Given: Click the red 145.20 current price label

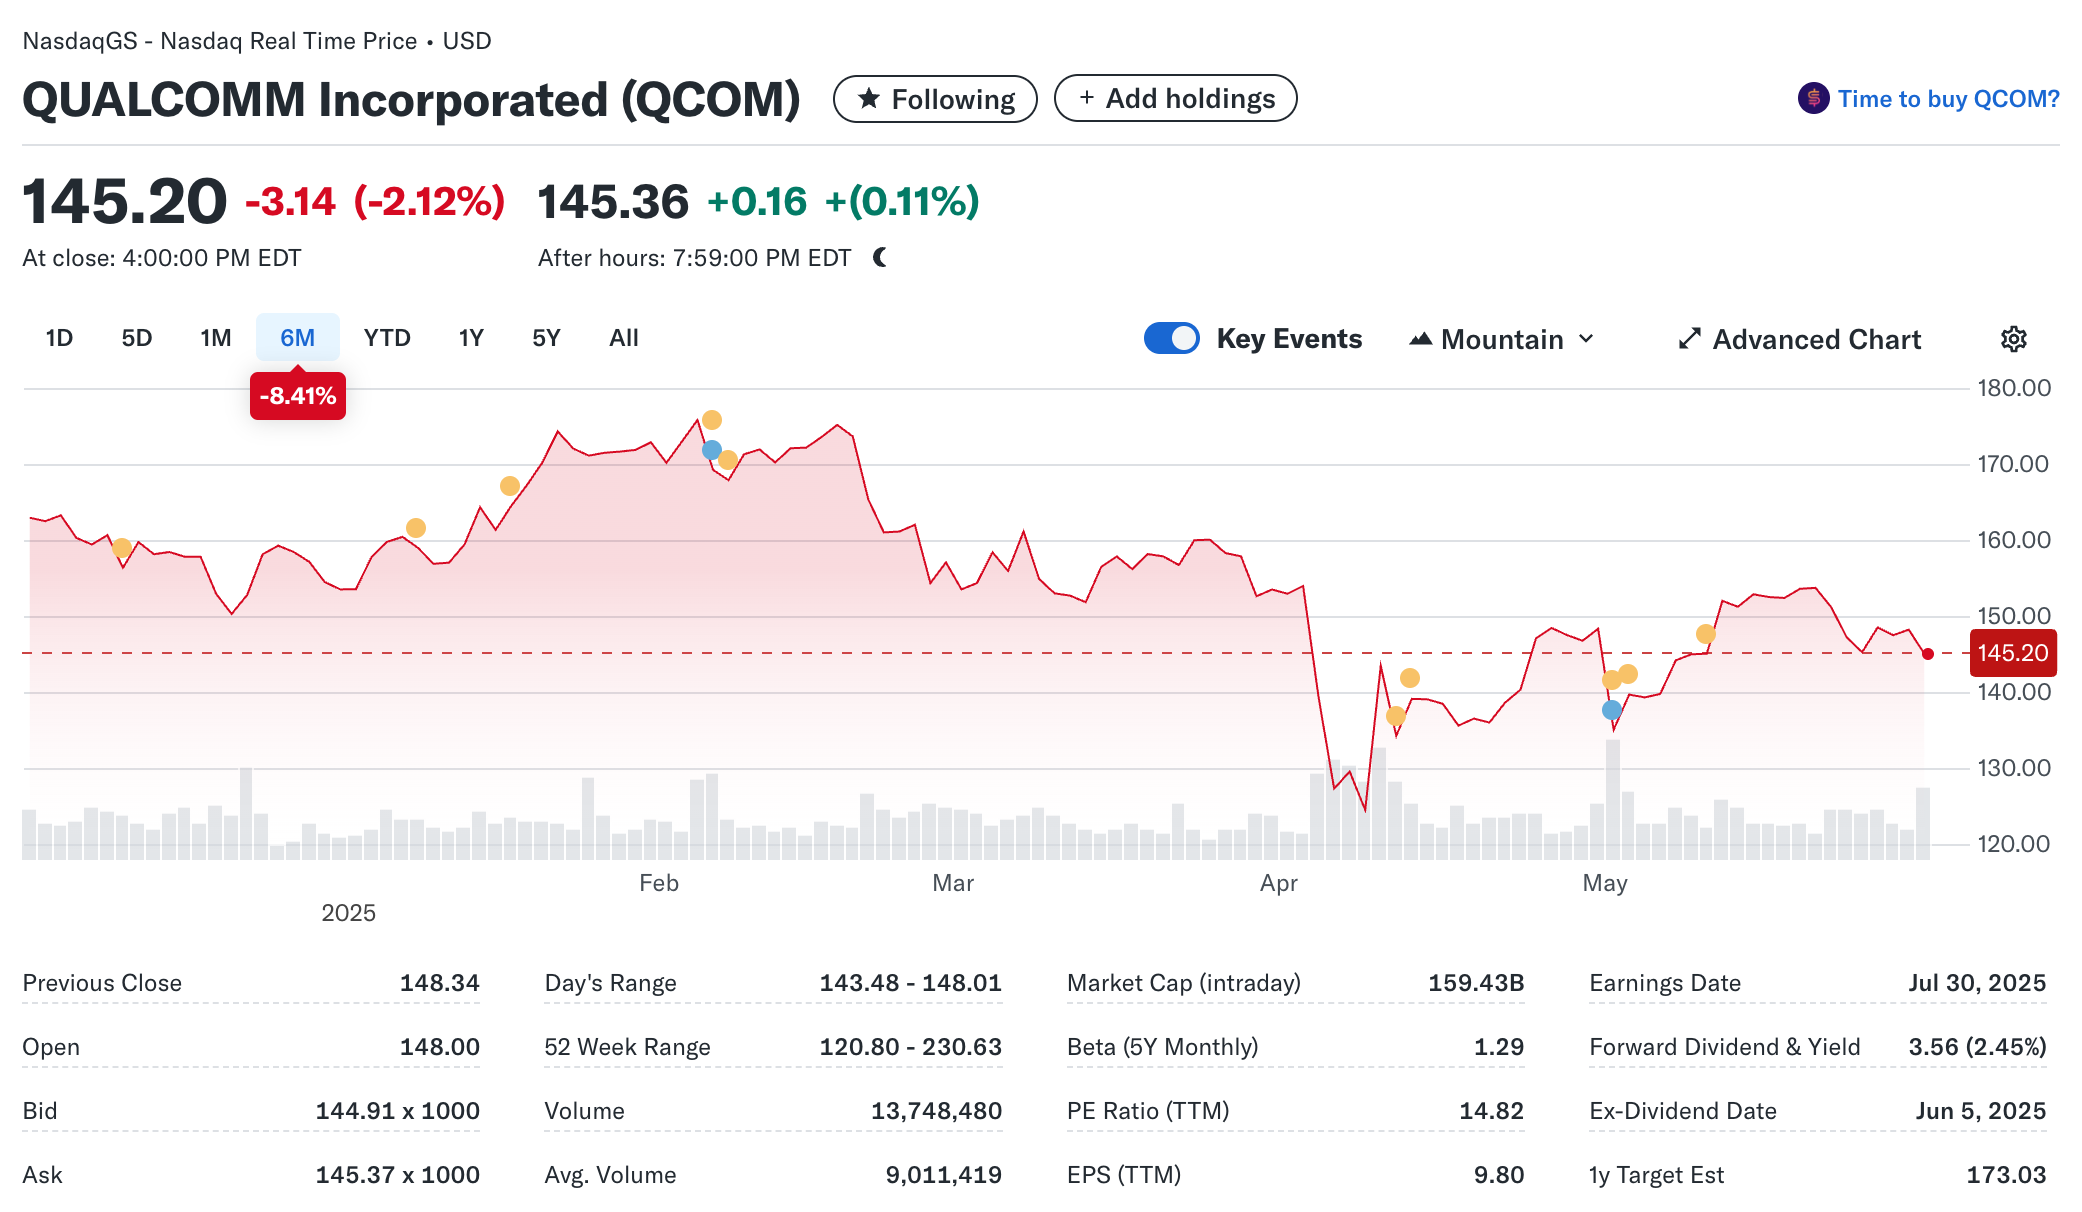Looking at the screenshot, I should click(2012, 653).
